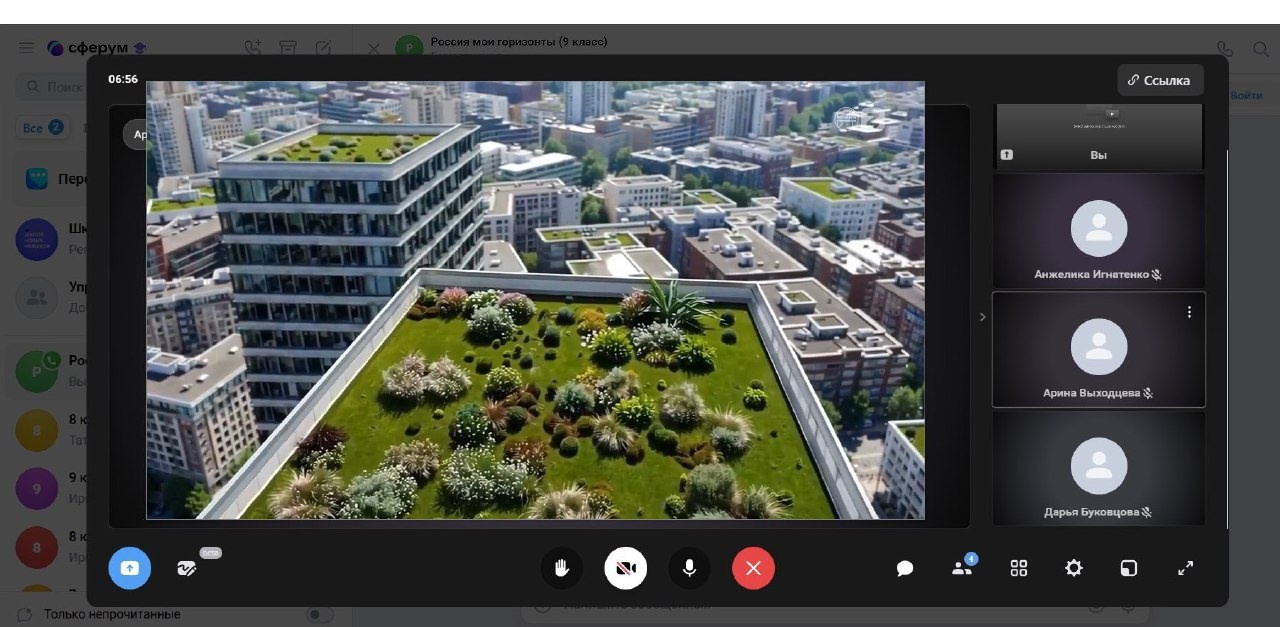Open options menu for Арина Выходцева
The width and height of the screenshot is (1280, 627).
[1189, 312]
